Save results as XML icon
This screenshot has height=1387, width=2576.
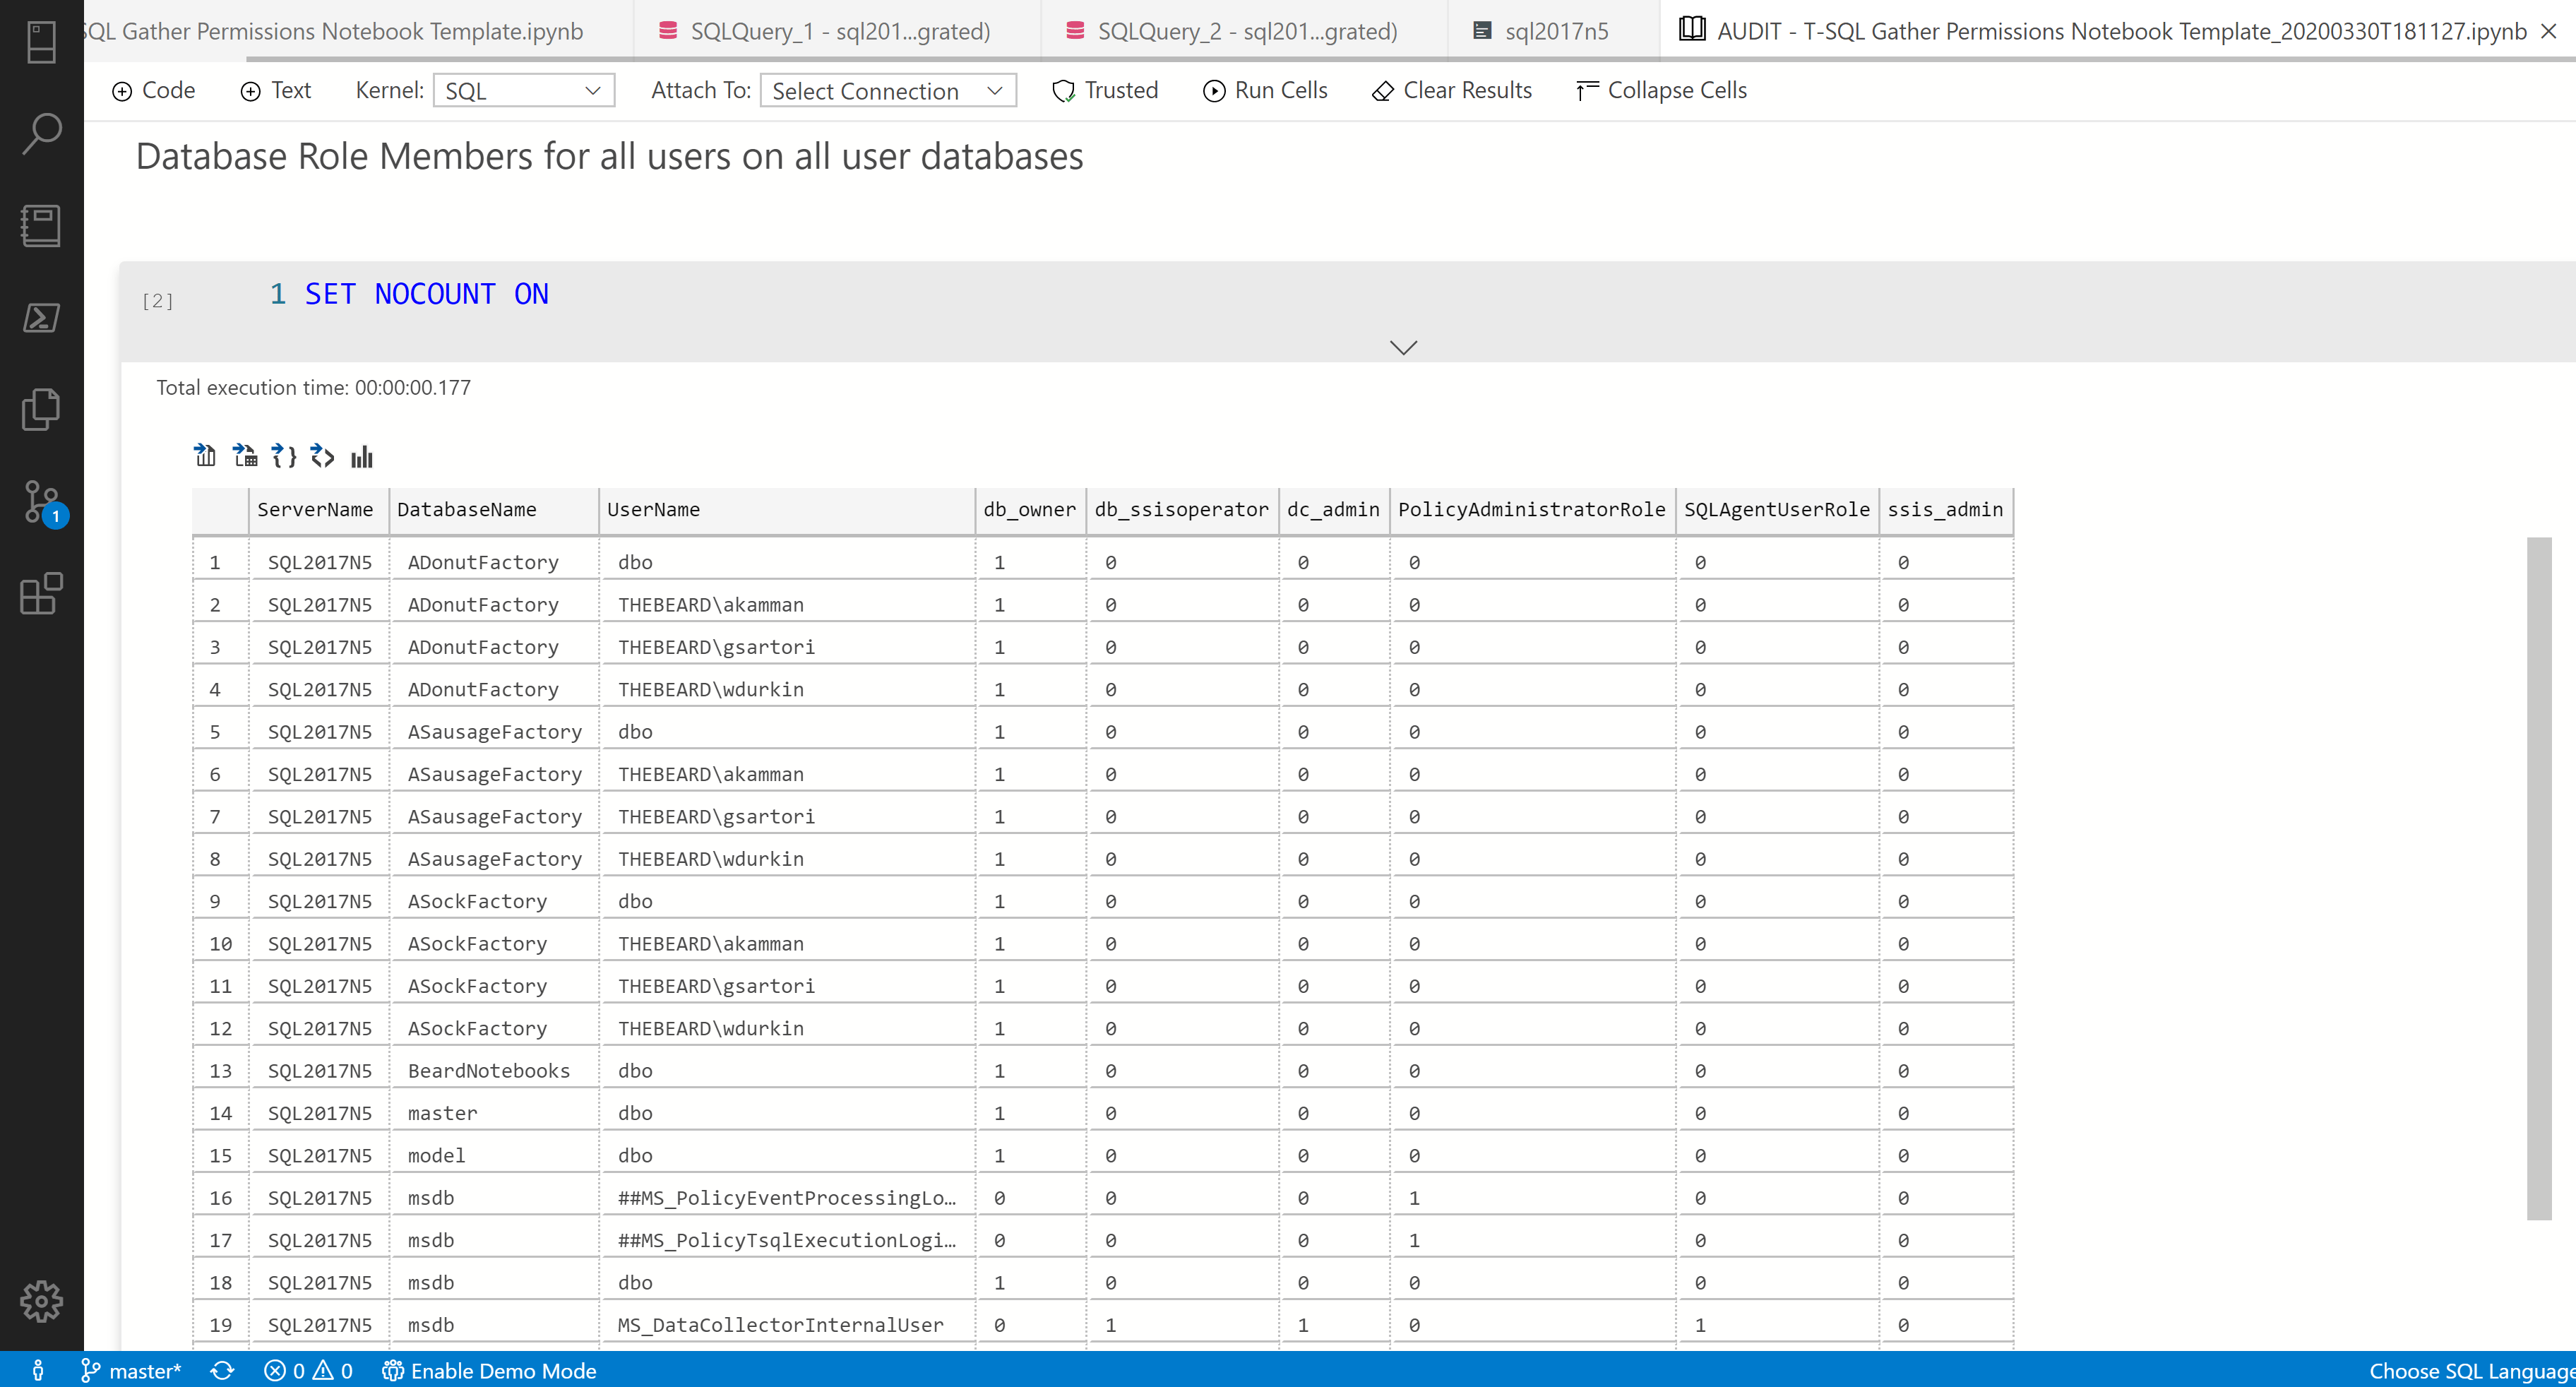pyautogui.click(x=322, y=456)
